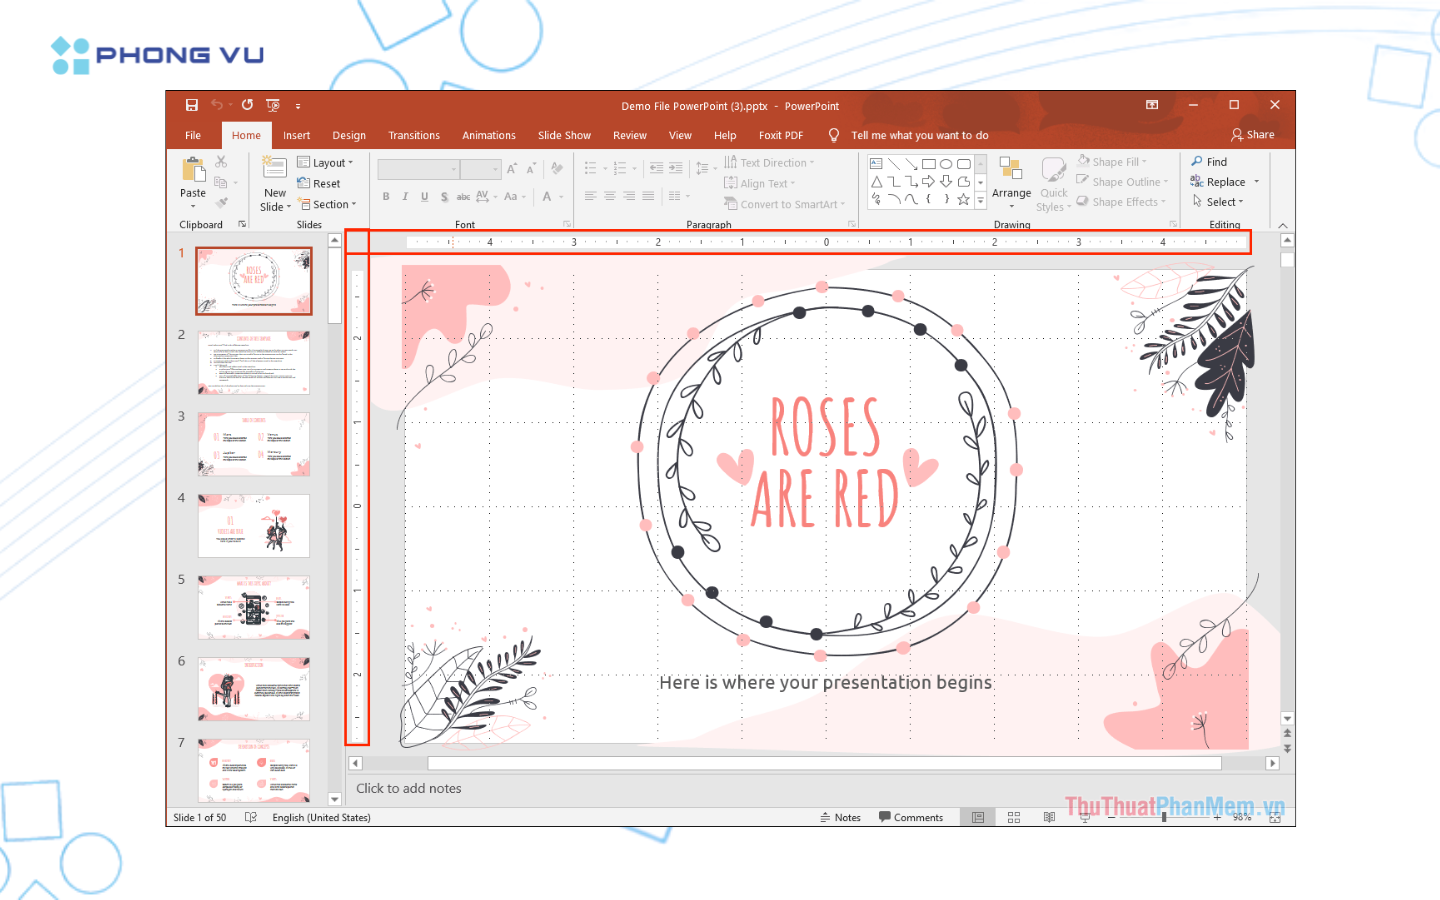Screen dimensions: 1440x900
Task: Click the zoom slider in the status bar
Action: [x=1164, y=818]
